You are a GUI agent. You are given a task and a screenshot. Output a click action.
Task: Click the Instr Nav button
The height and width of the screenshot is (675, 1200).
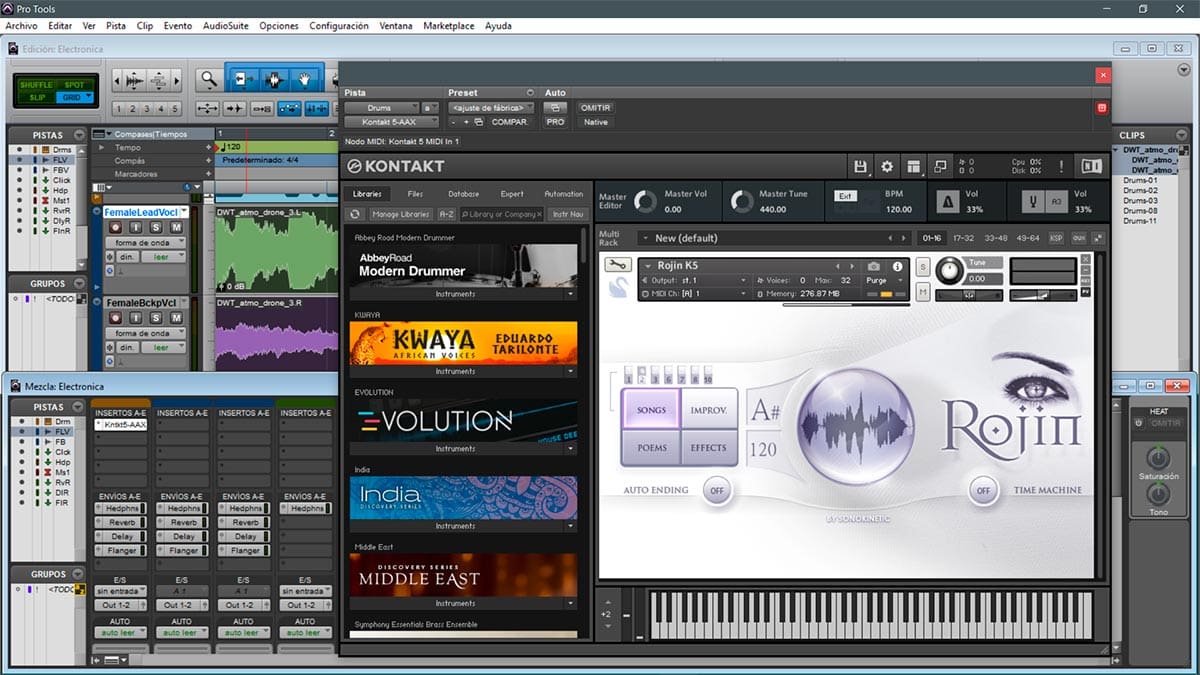pos(567,214)
